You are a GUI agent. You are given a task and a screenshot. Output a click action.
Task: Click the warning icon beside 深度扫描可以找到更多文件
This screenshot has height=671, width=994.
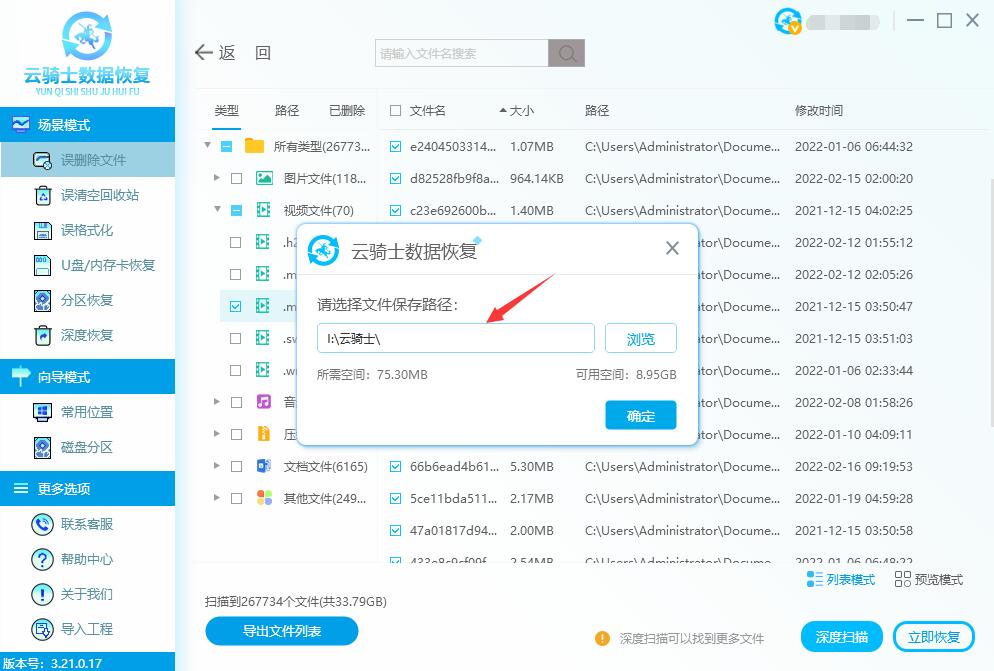click(602, 638)
